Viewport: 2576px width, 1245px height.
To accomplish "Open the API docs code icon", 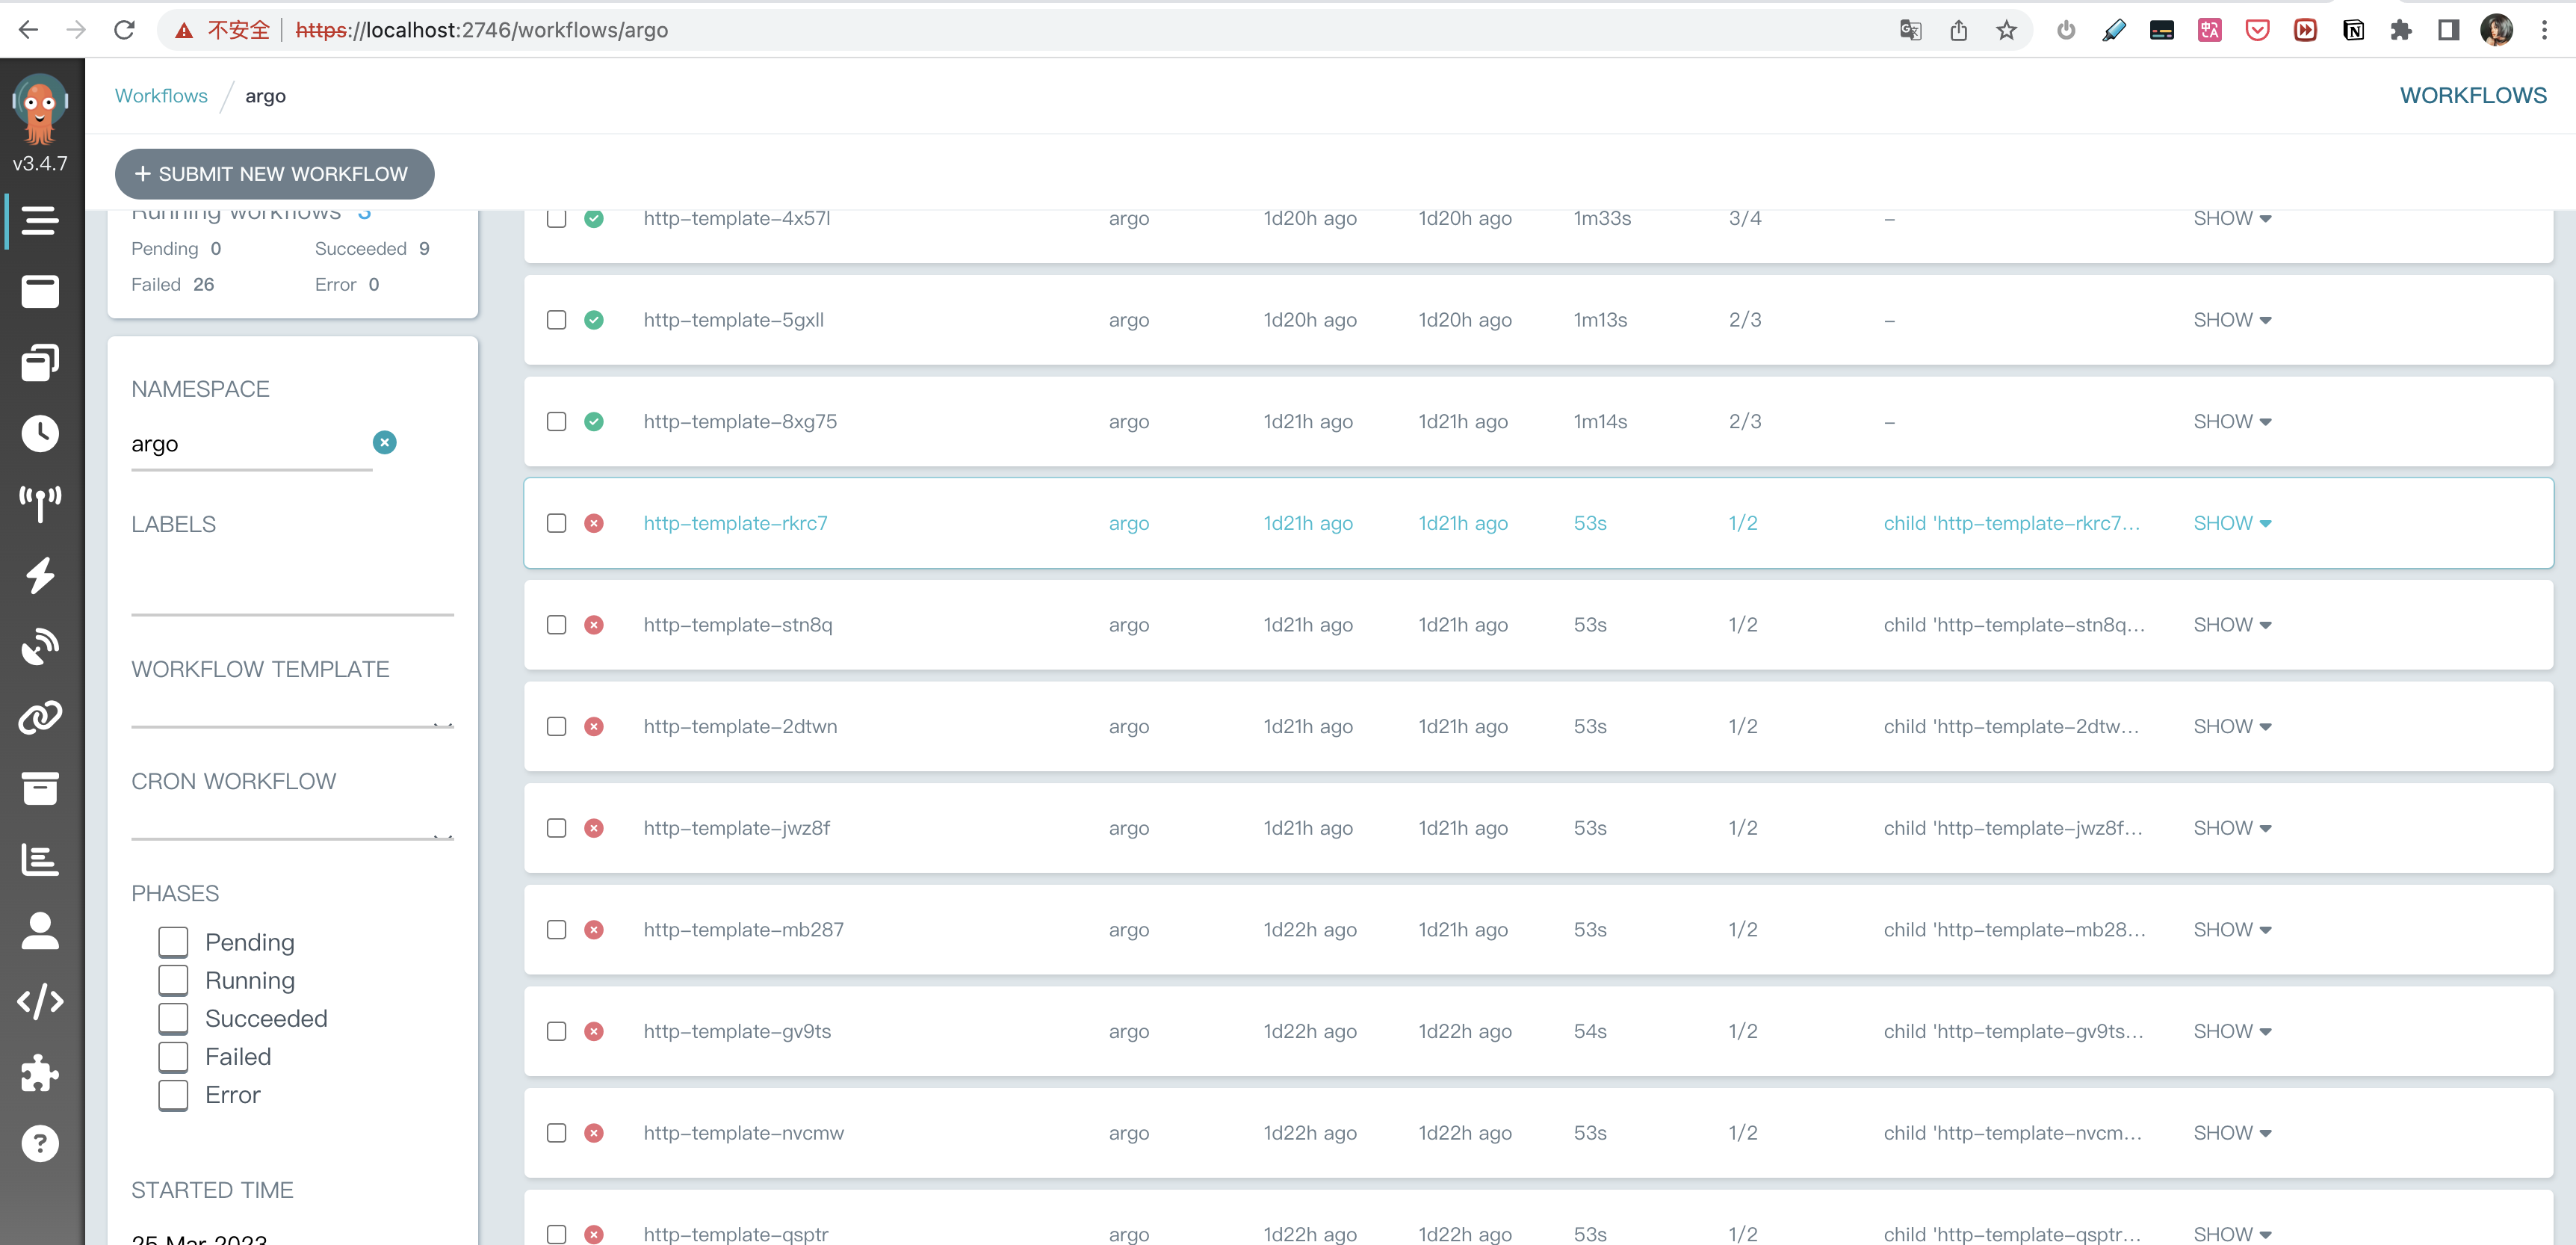I will click(x=40, y=1001).
